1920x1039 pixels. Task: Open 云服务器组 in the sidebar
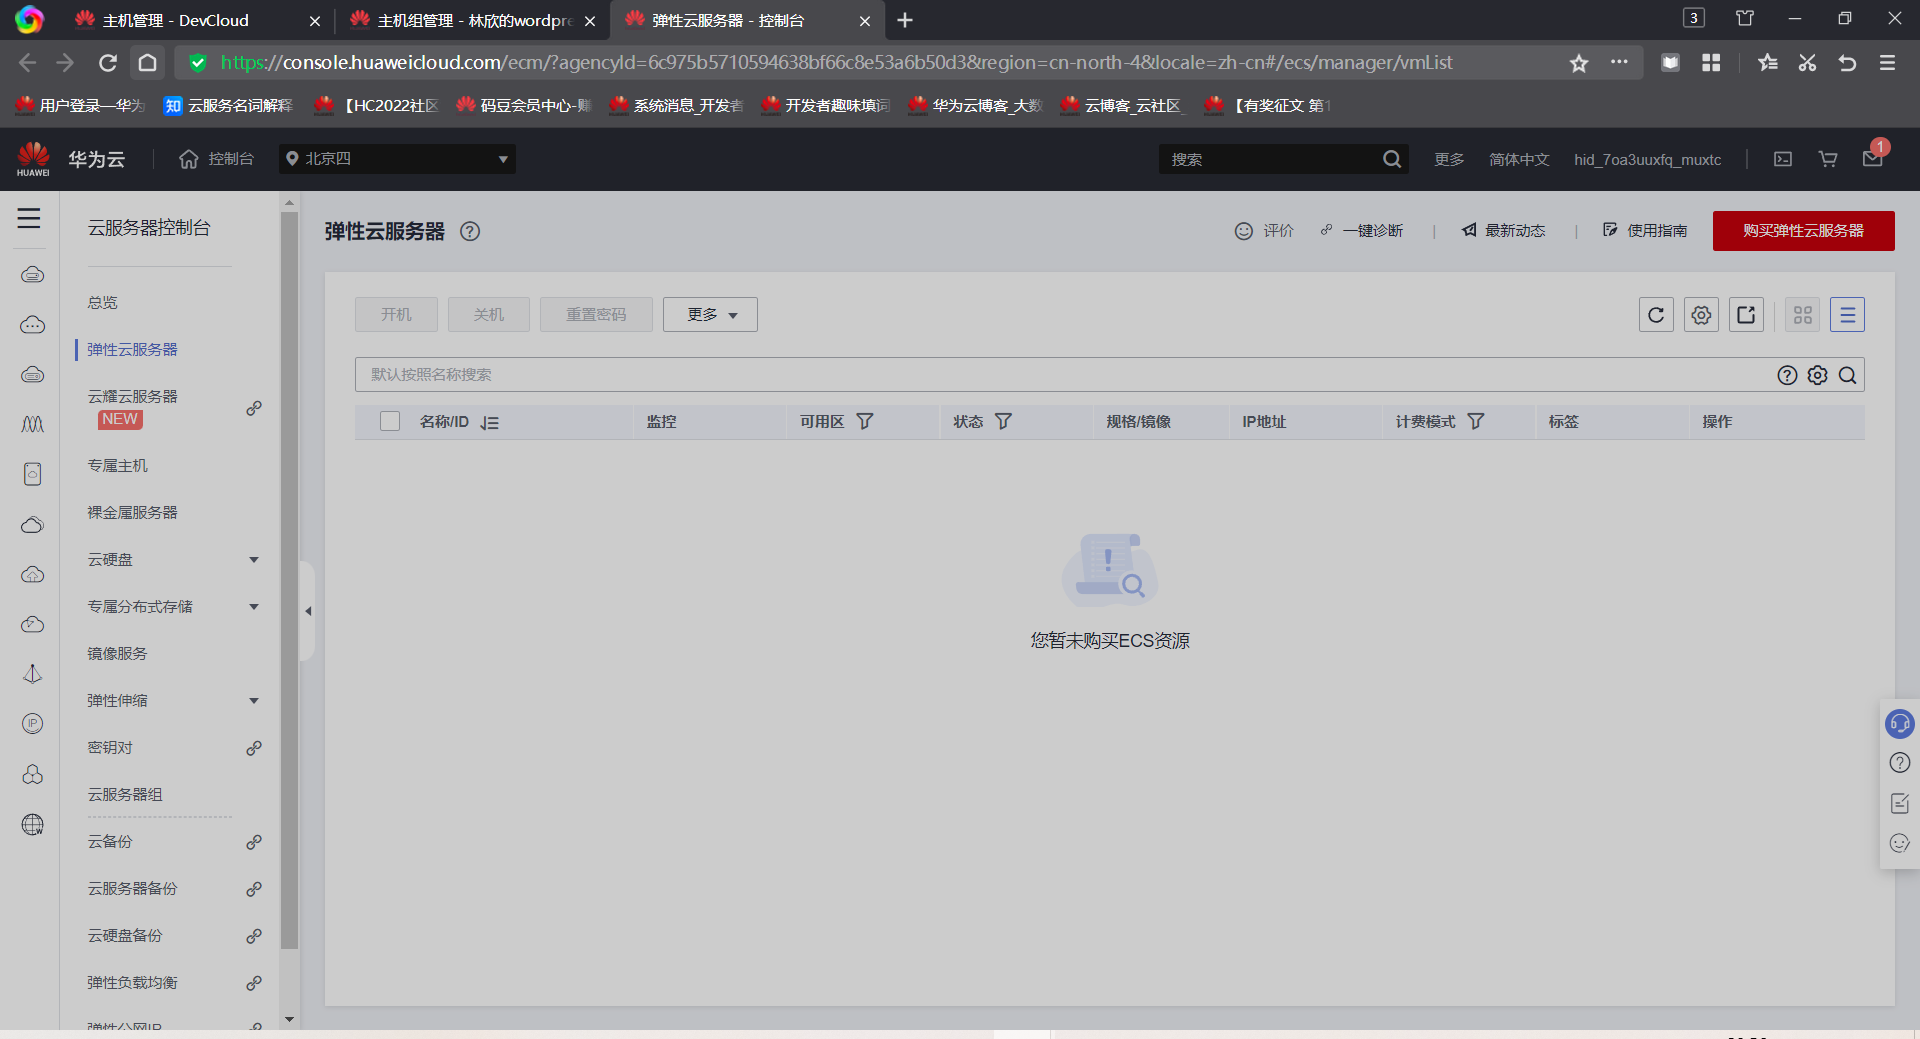(125, 795)
